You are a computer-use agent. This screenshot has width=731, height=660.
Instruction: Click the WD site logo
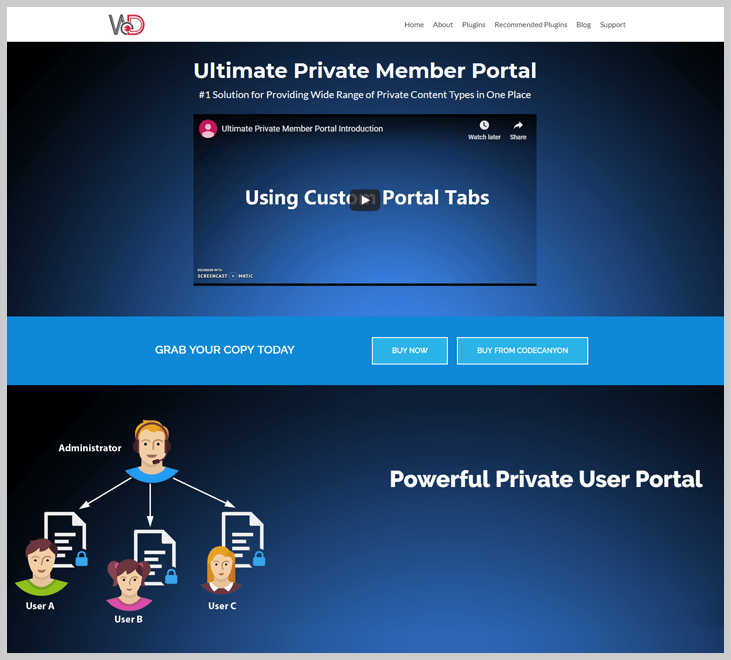click(x=127, y=25)
